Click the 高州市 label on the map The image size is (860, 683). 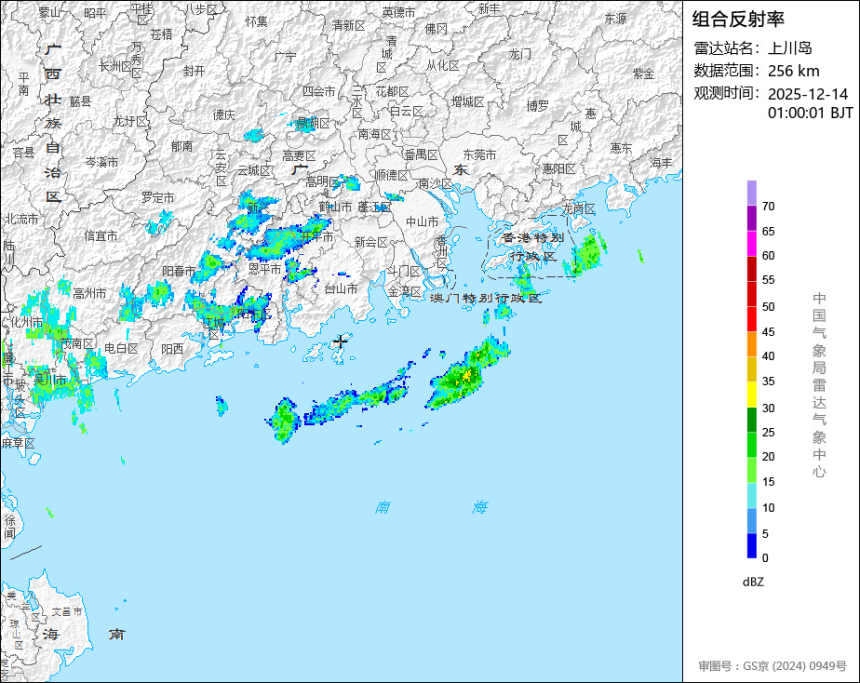[90, 294]
